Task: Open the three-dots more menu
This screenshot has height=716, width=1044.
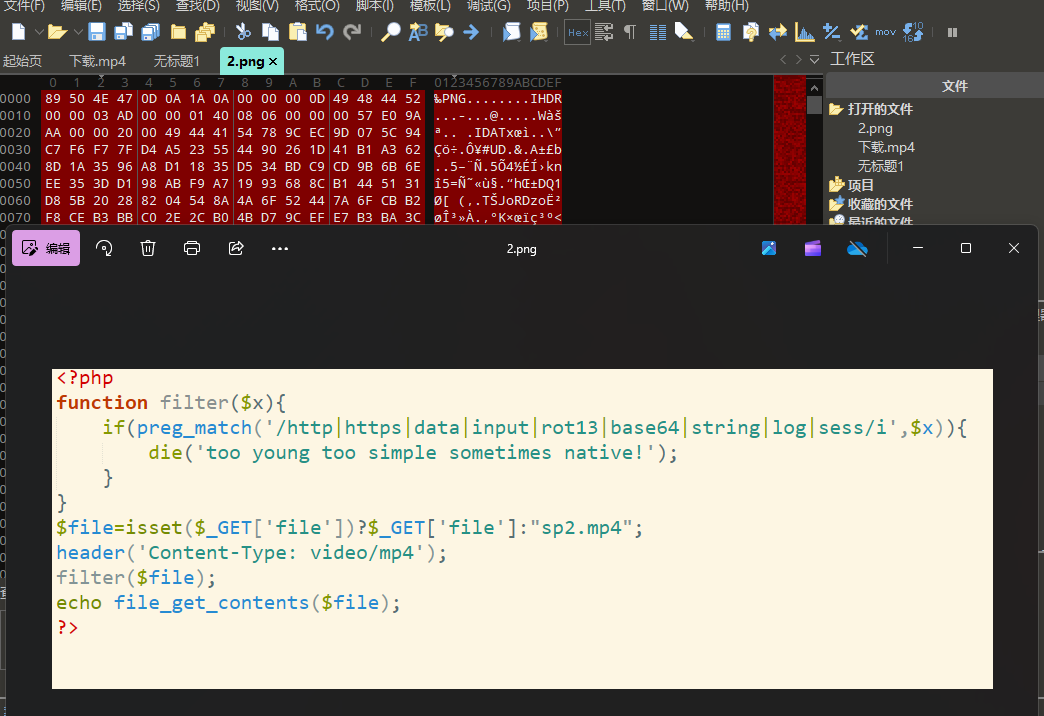Action: tap(280, 248)
